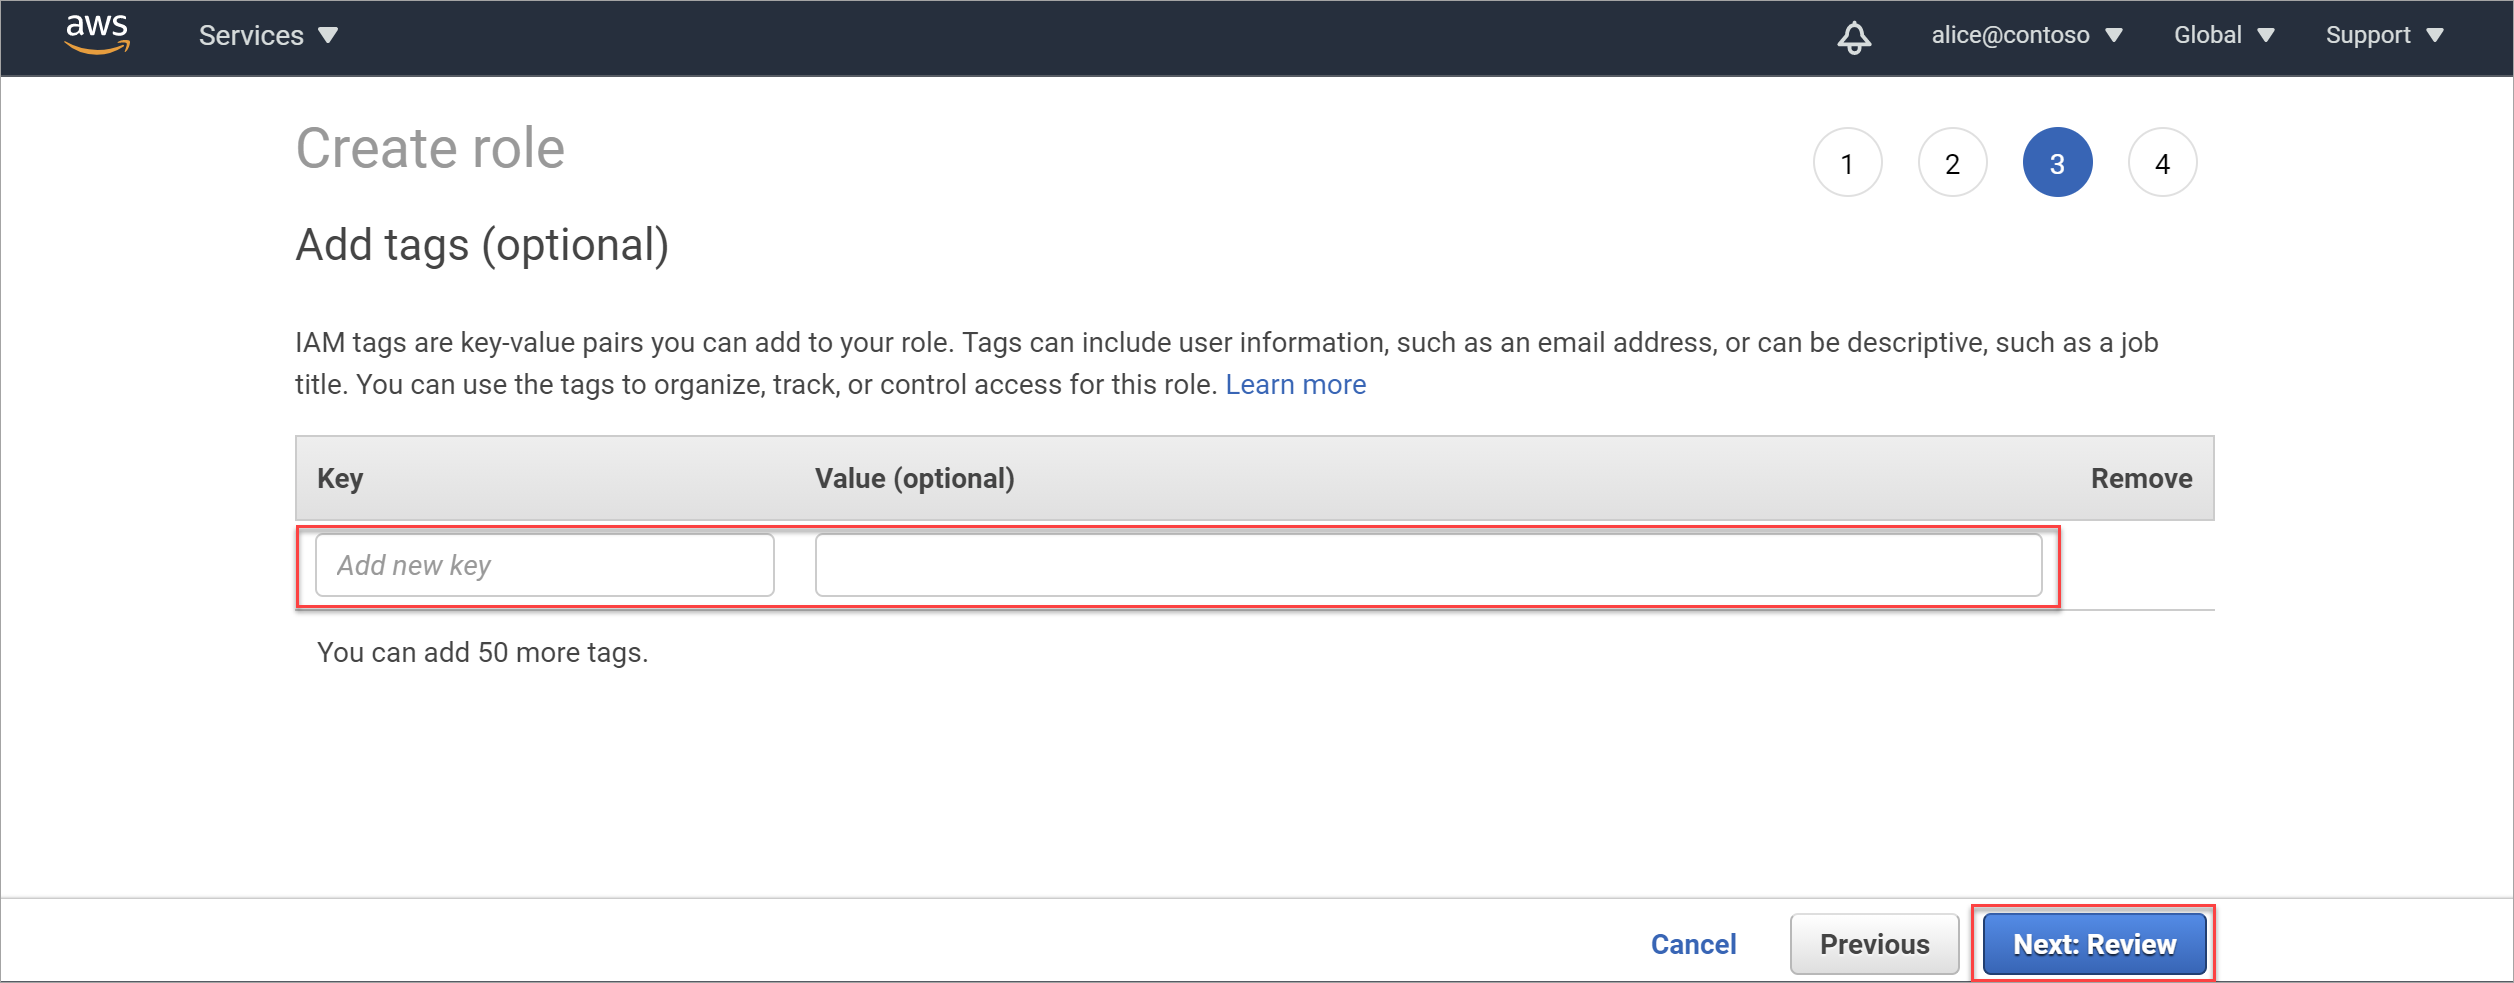Expand the Services dropdown arrow
Viewport: 2514px width, 983px height.
[328, 35]
